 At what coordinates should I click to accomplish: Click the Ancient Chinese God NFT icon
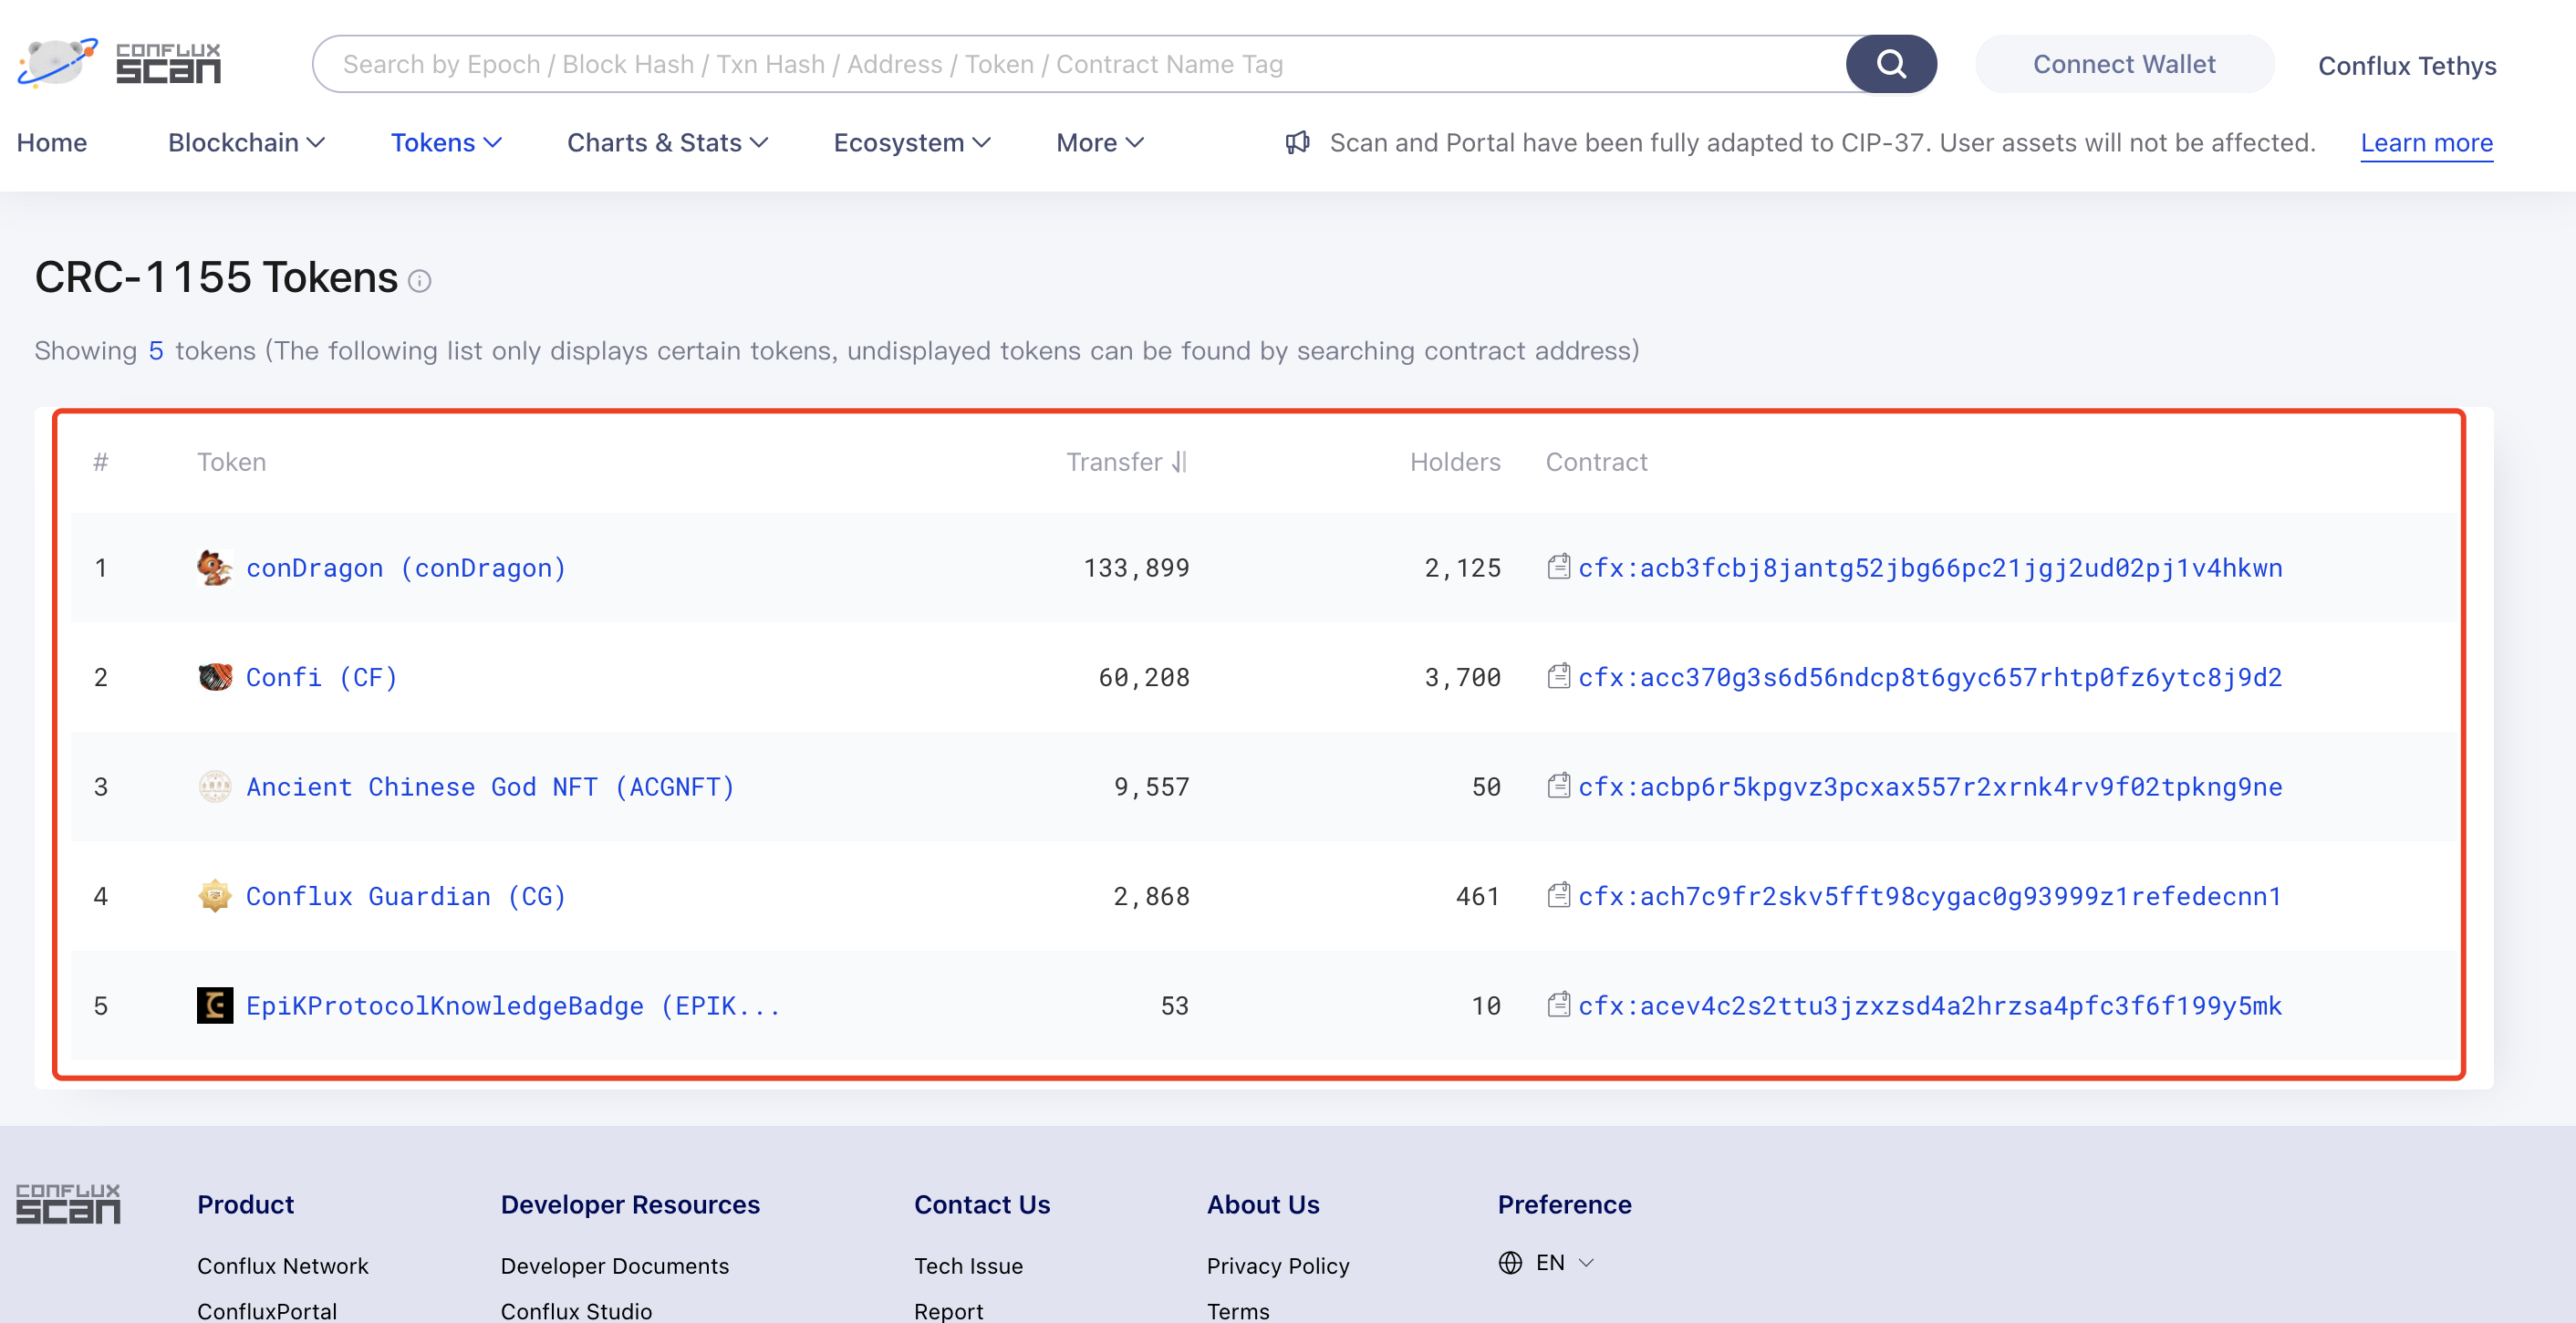point(215,787)
